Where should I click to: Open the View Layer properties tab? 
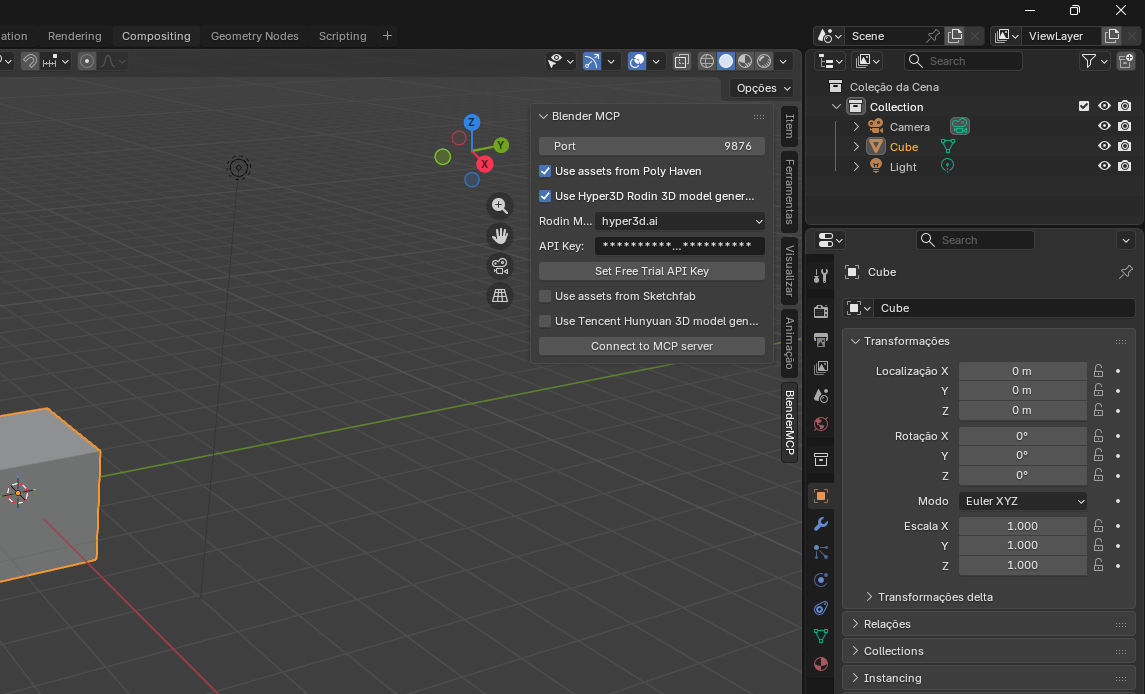click(821, 367)
